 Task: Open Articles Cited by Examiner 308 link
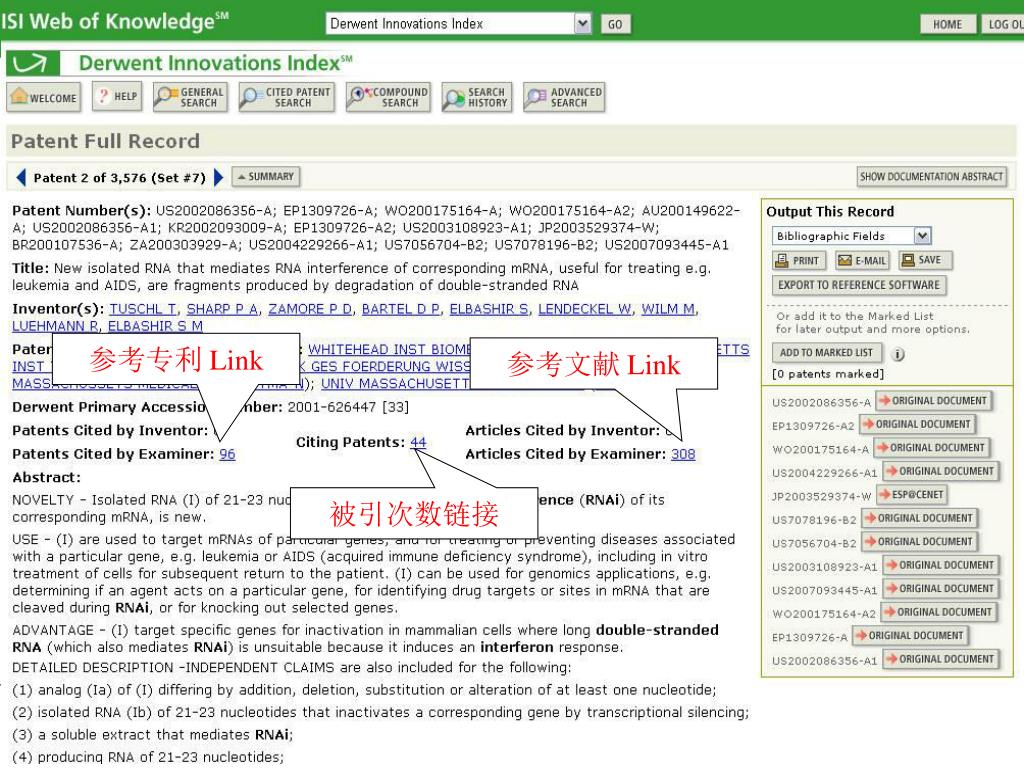click(683, 454)
